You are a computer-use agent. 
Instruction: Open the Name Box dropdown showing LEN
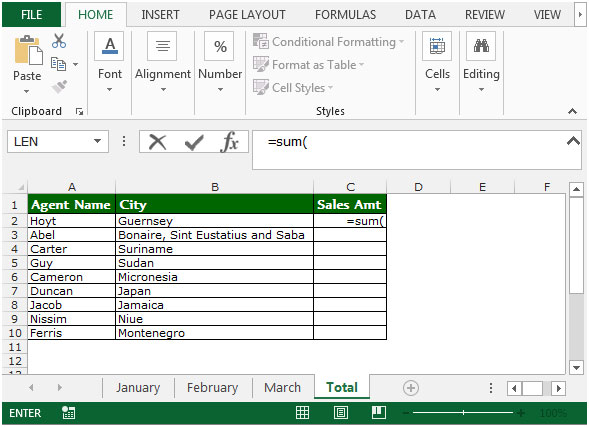point(97,141)
